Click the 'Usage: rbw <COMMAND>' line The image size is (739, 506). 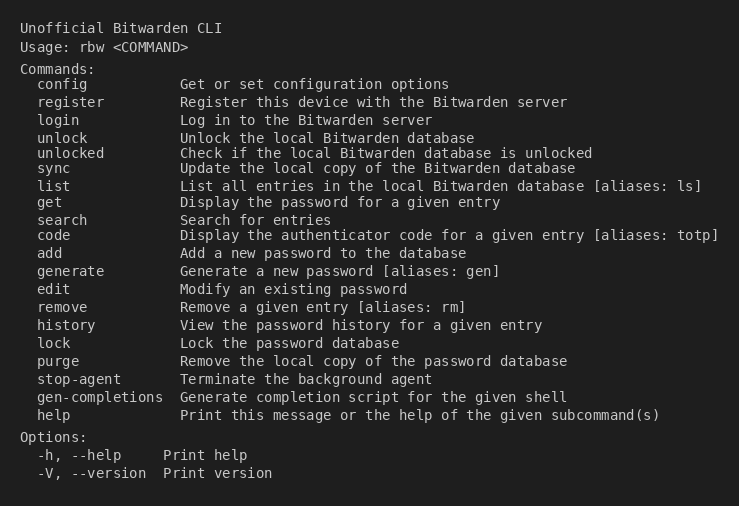[104, 47]
